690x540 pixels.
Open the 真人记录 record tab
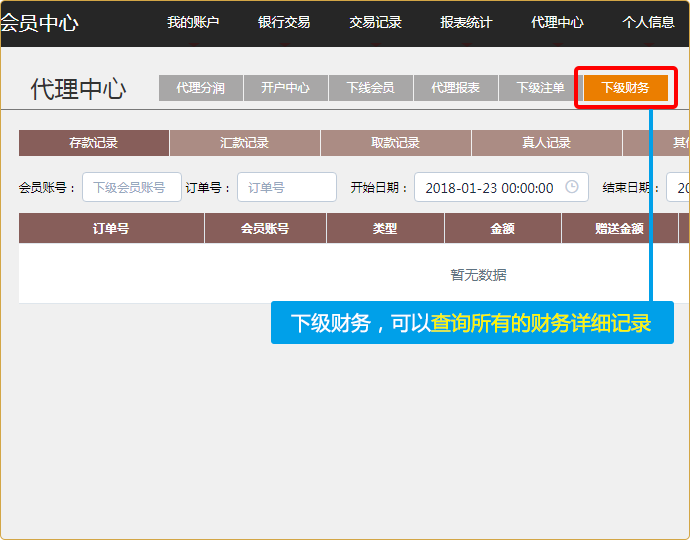pos(546,143)
